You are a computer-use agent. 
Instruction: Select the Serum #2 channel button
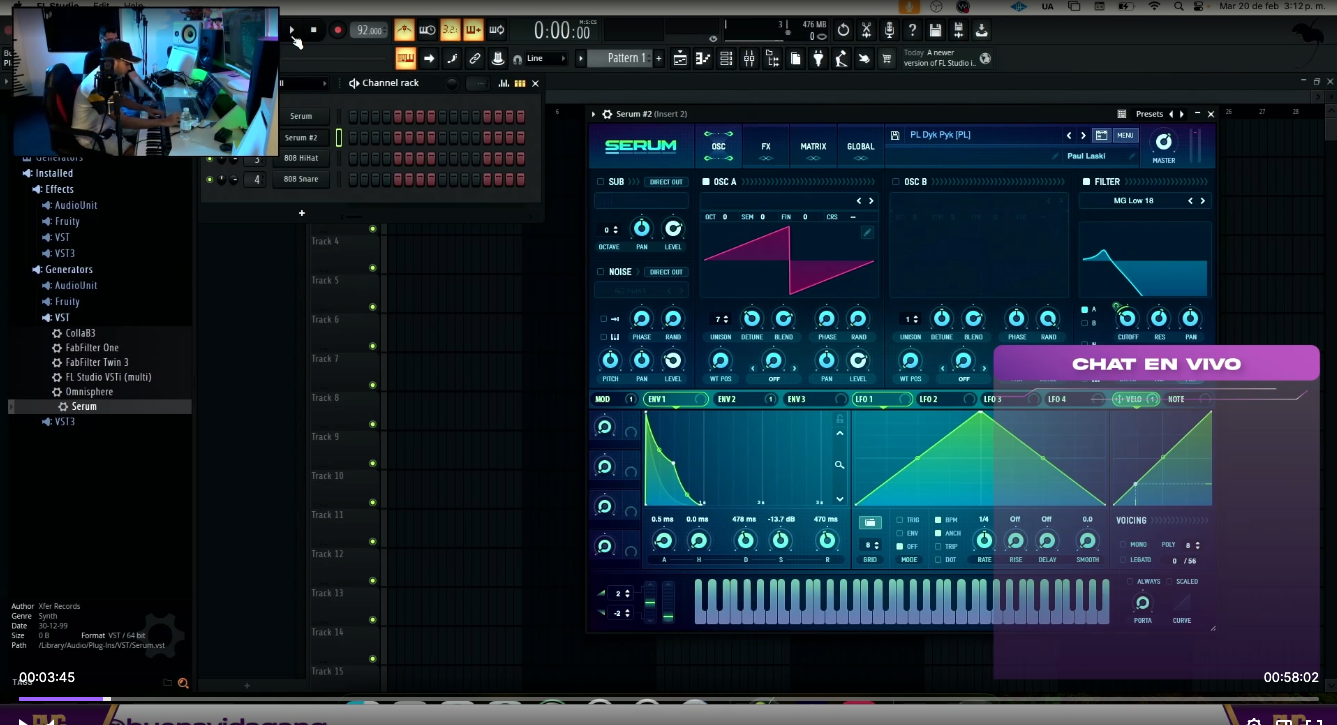tap(301, 138)
